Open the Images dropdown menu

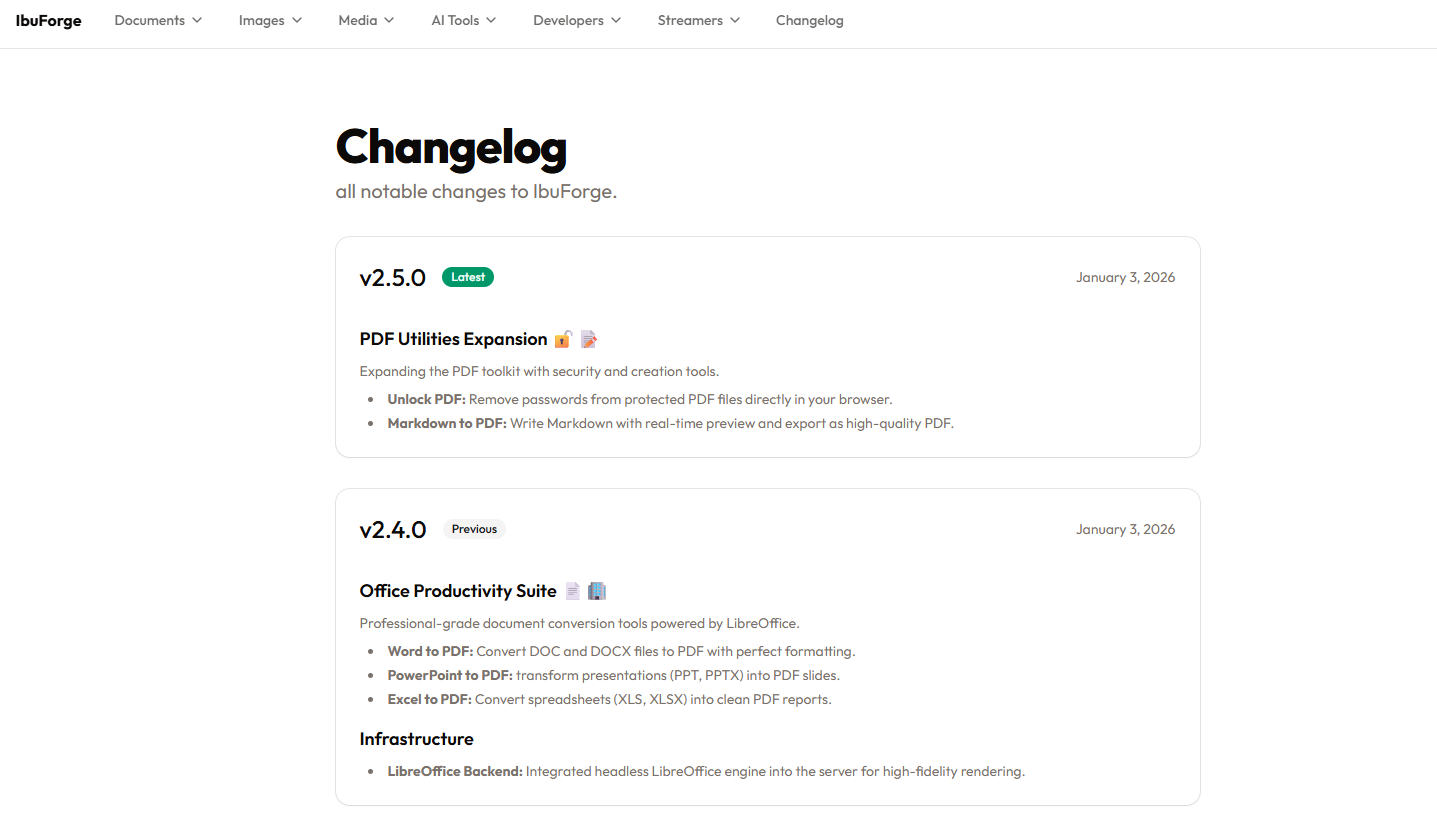pos(269,20)
